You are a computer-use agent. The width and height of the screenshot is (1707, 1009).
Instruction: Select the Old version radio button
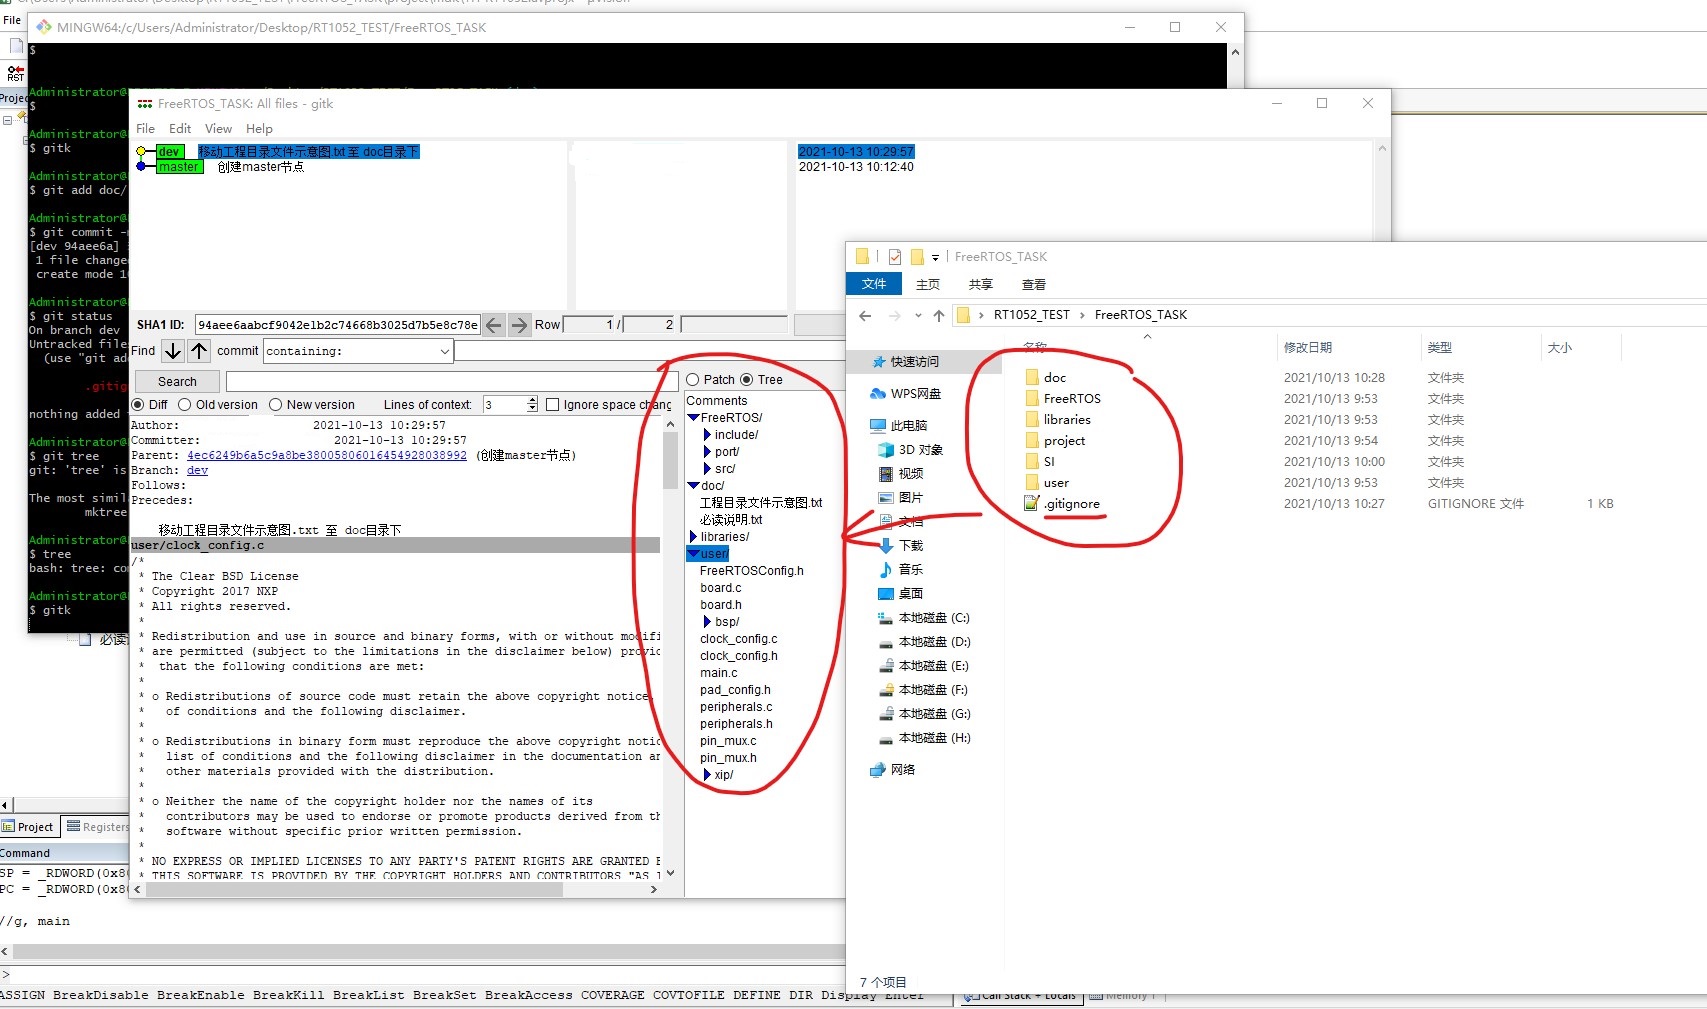(x=184, y=404)
